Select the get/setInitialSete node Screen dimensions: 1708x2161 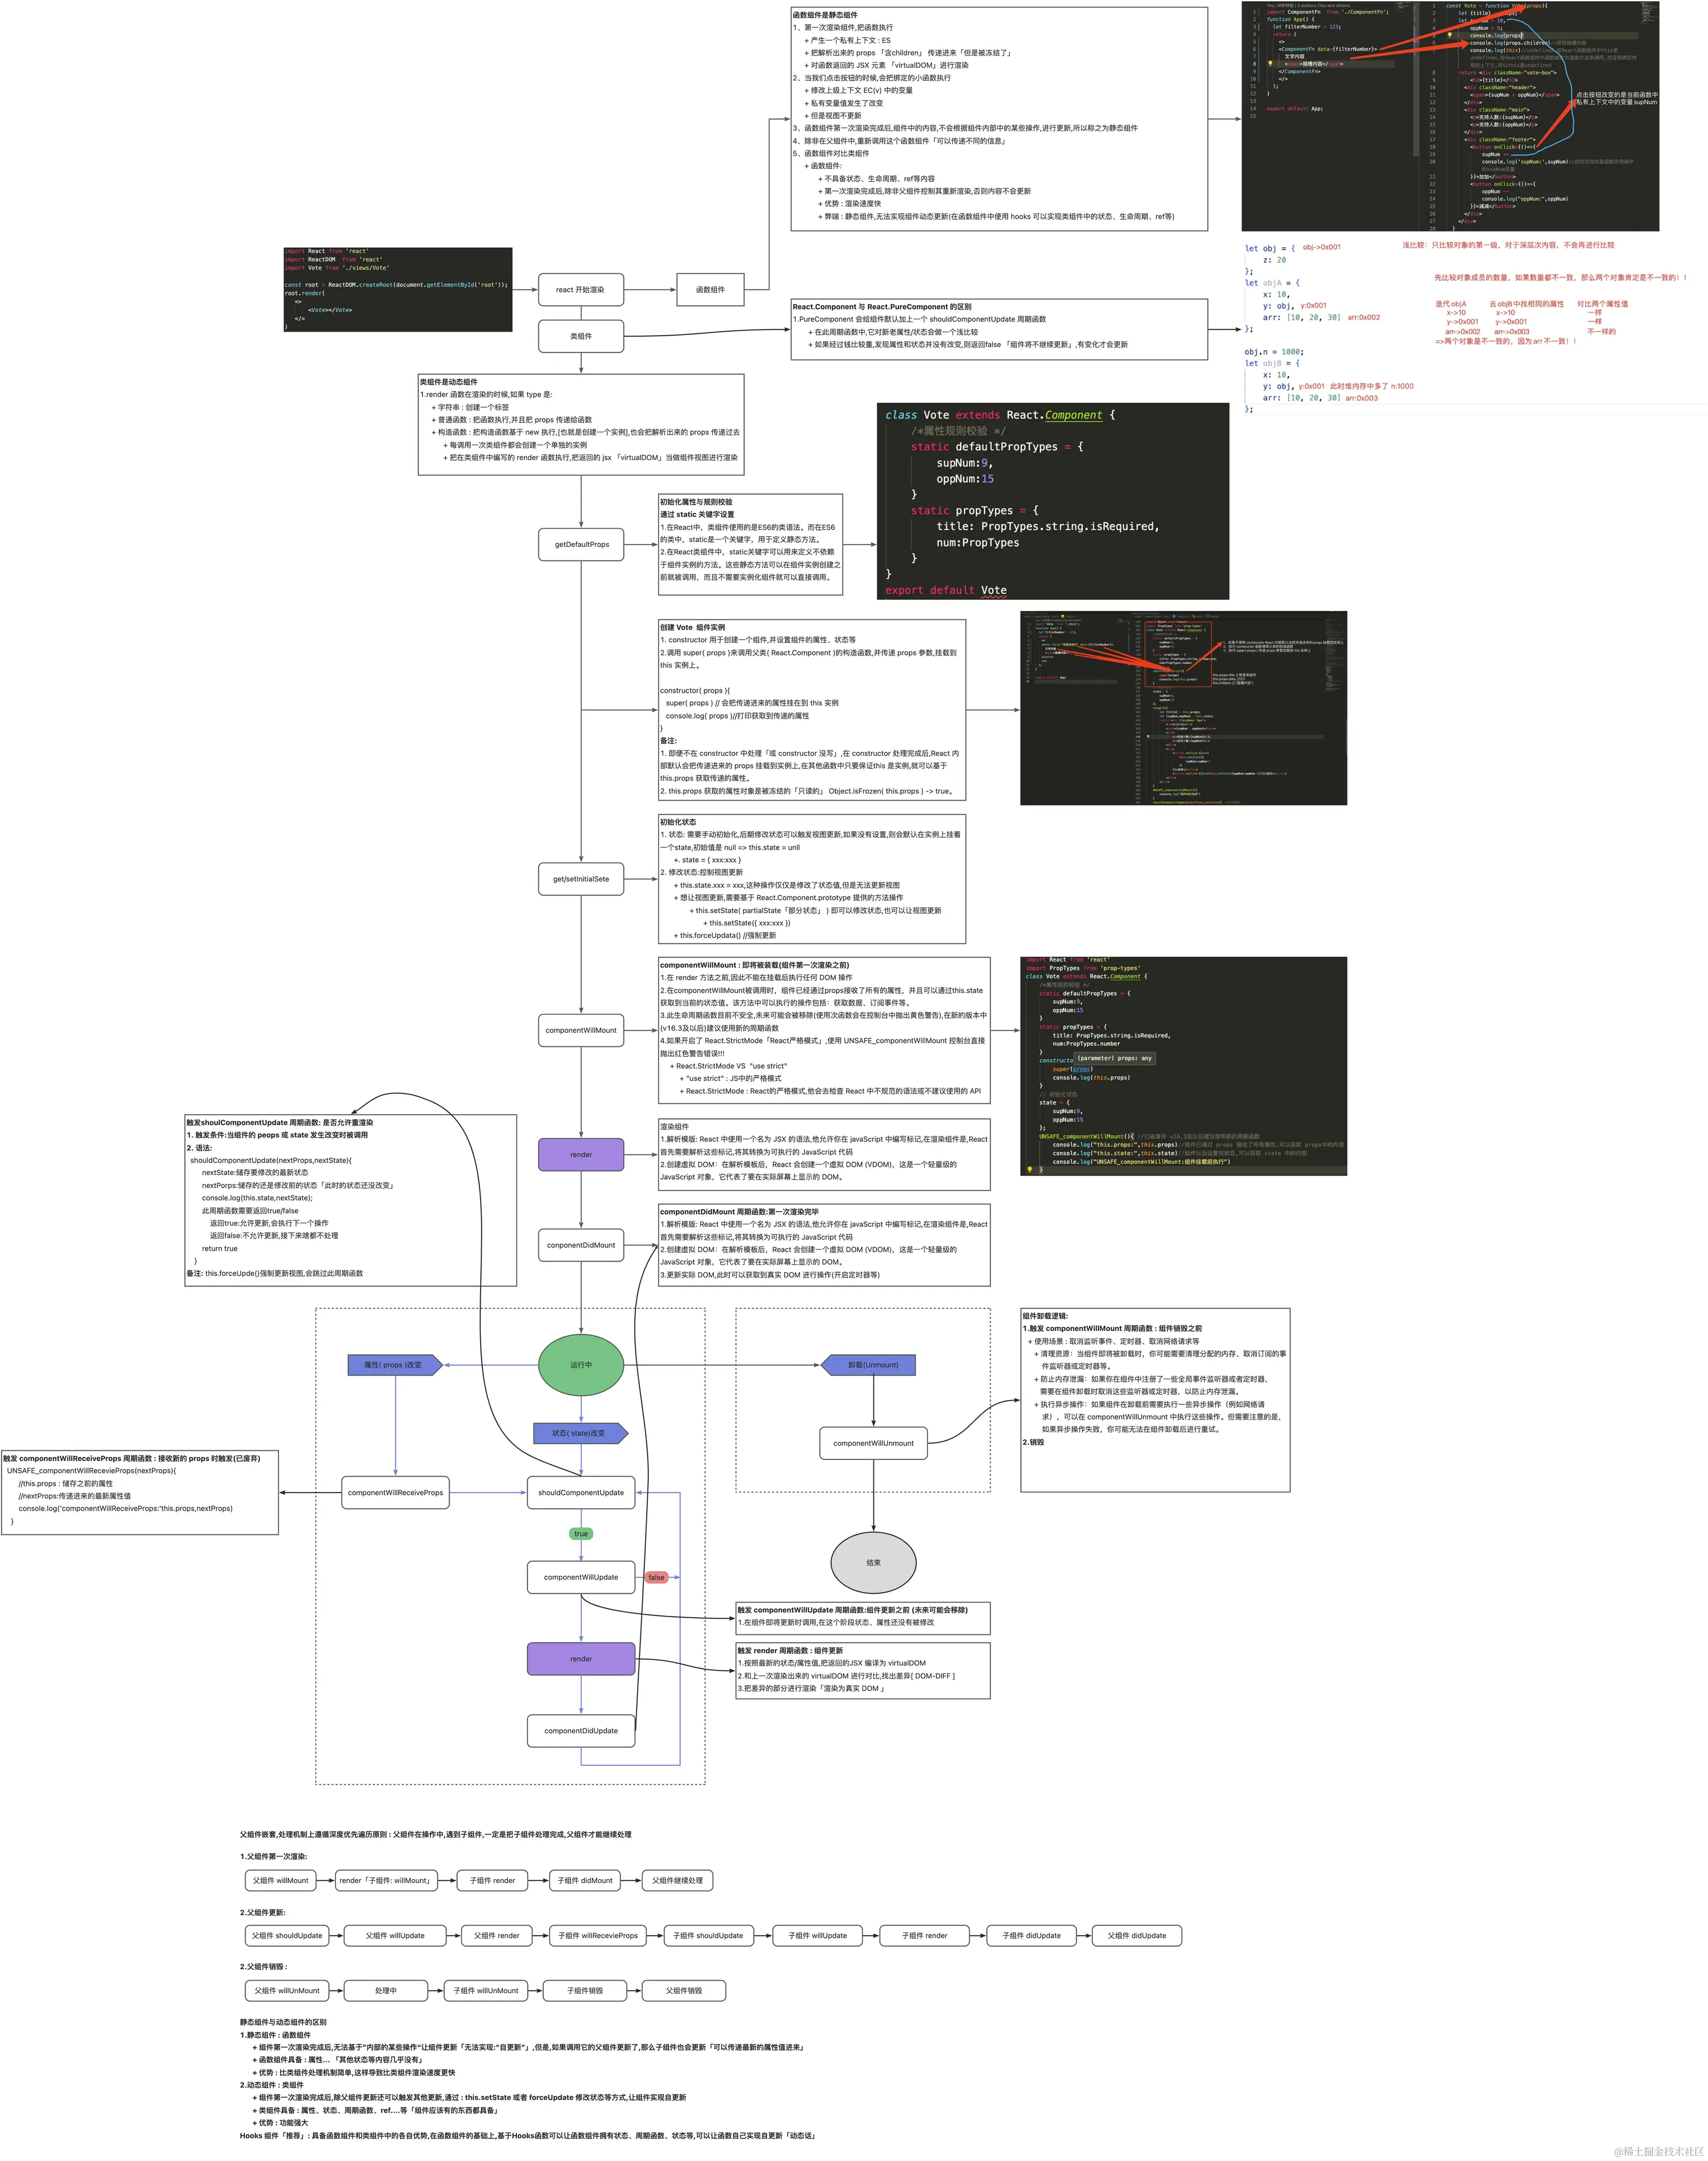click(581, 879)
